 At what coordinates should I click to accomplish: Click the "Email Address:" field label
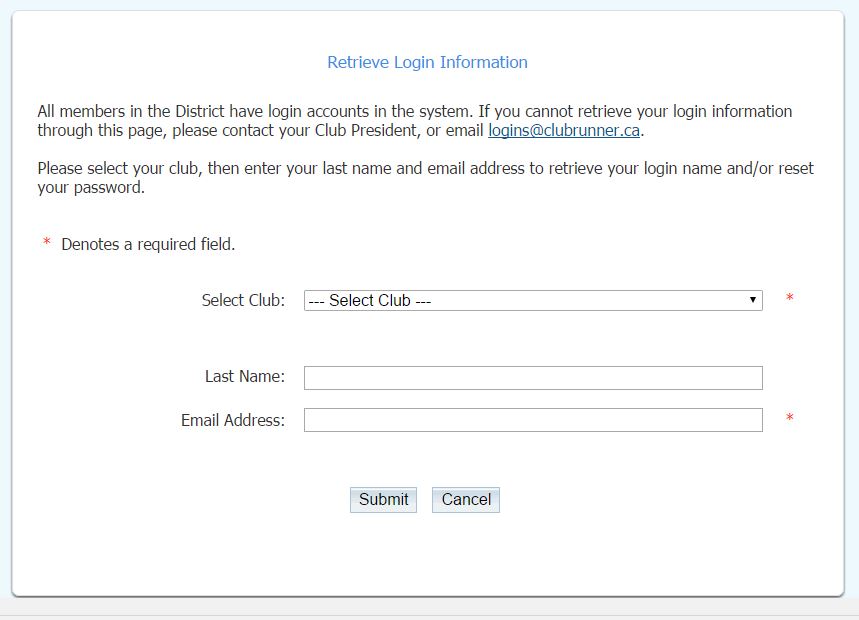(x=233, y=420)
